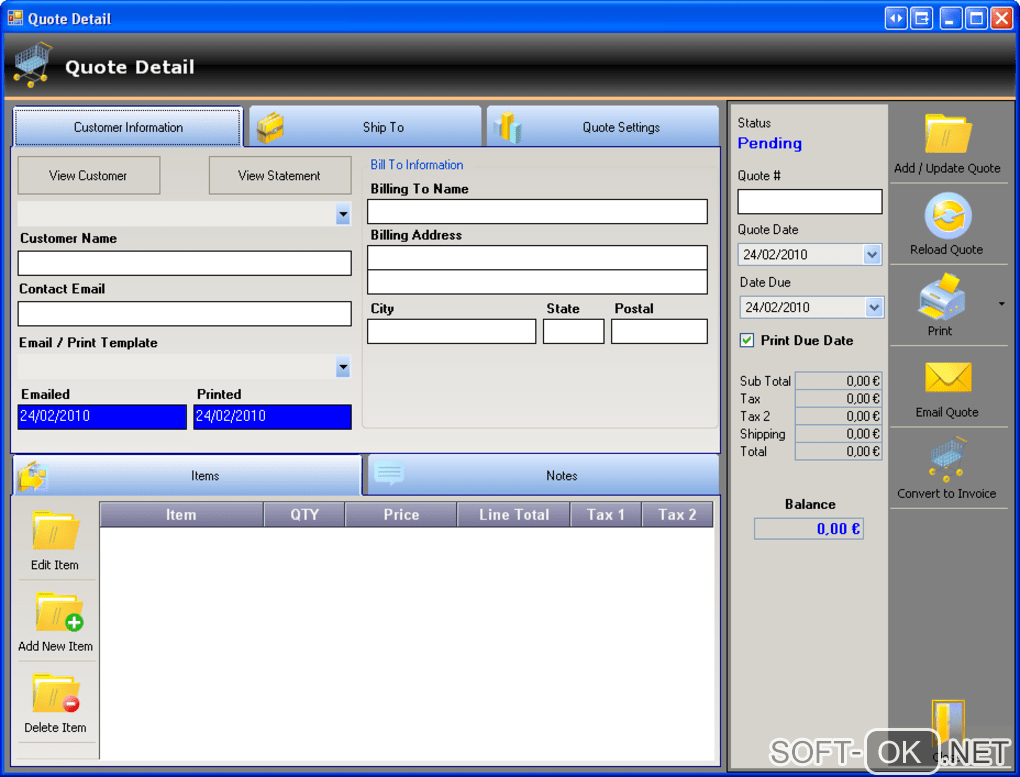Click the Quote # input field

coord(810,202)
